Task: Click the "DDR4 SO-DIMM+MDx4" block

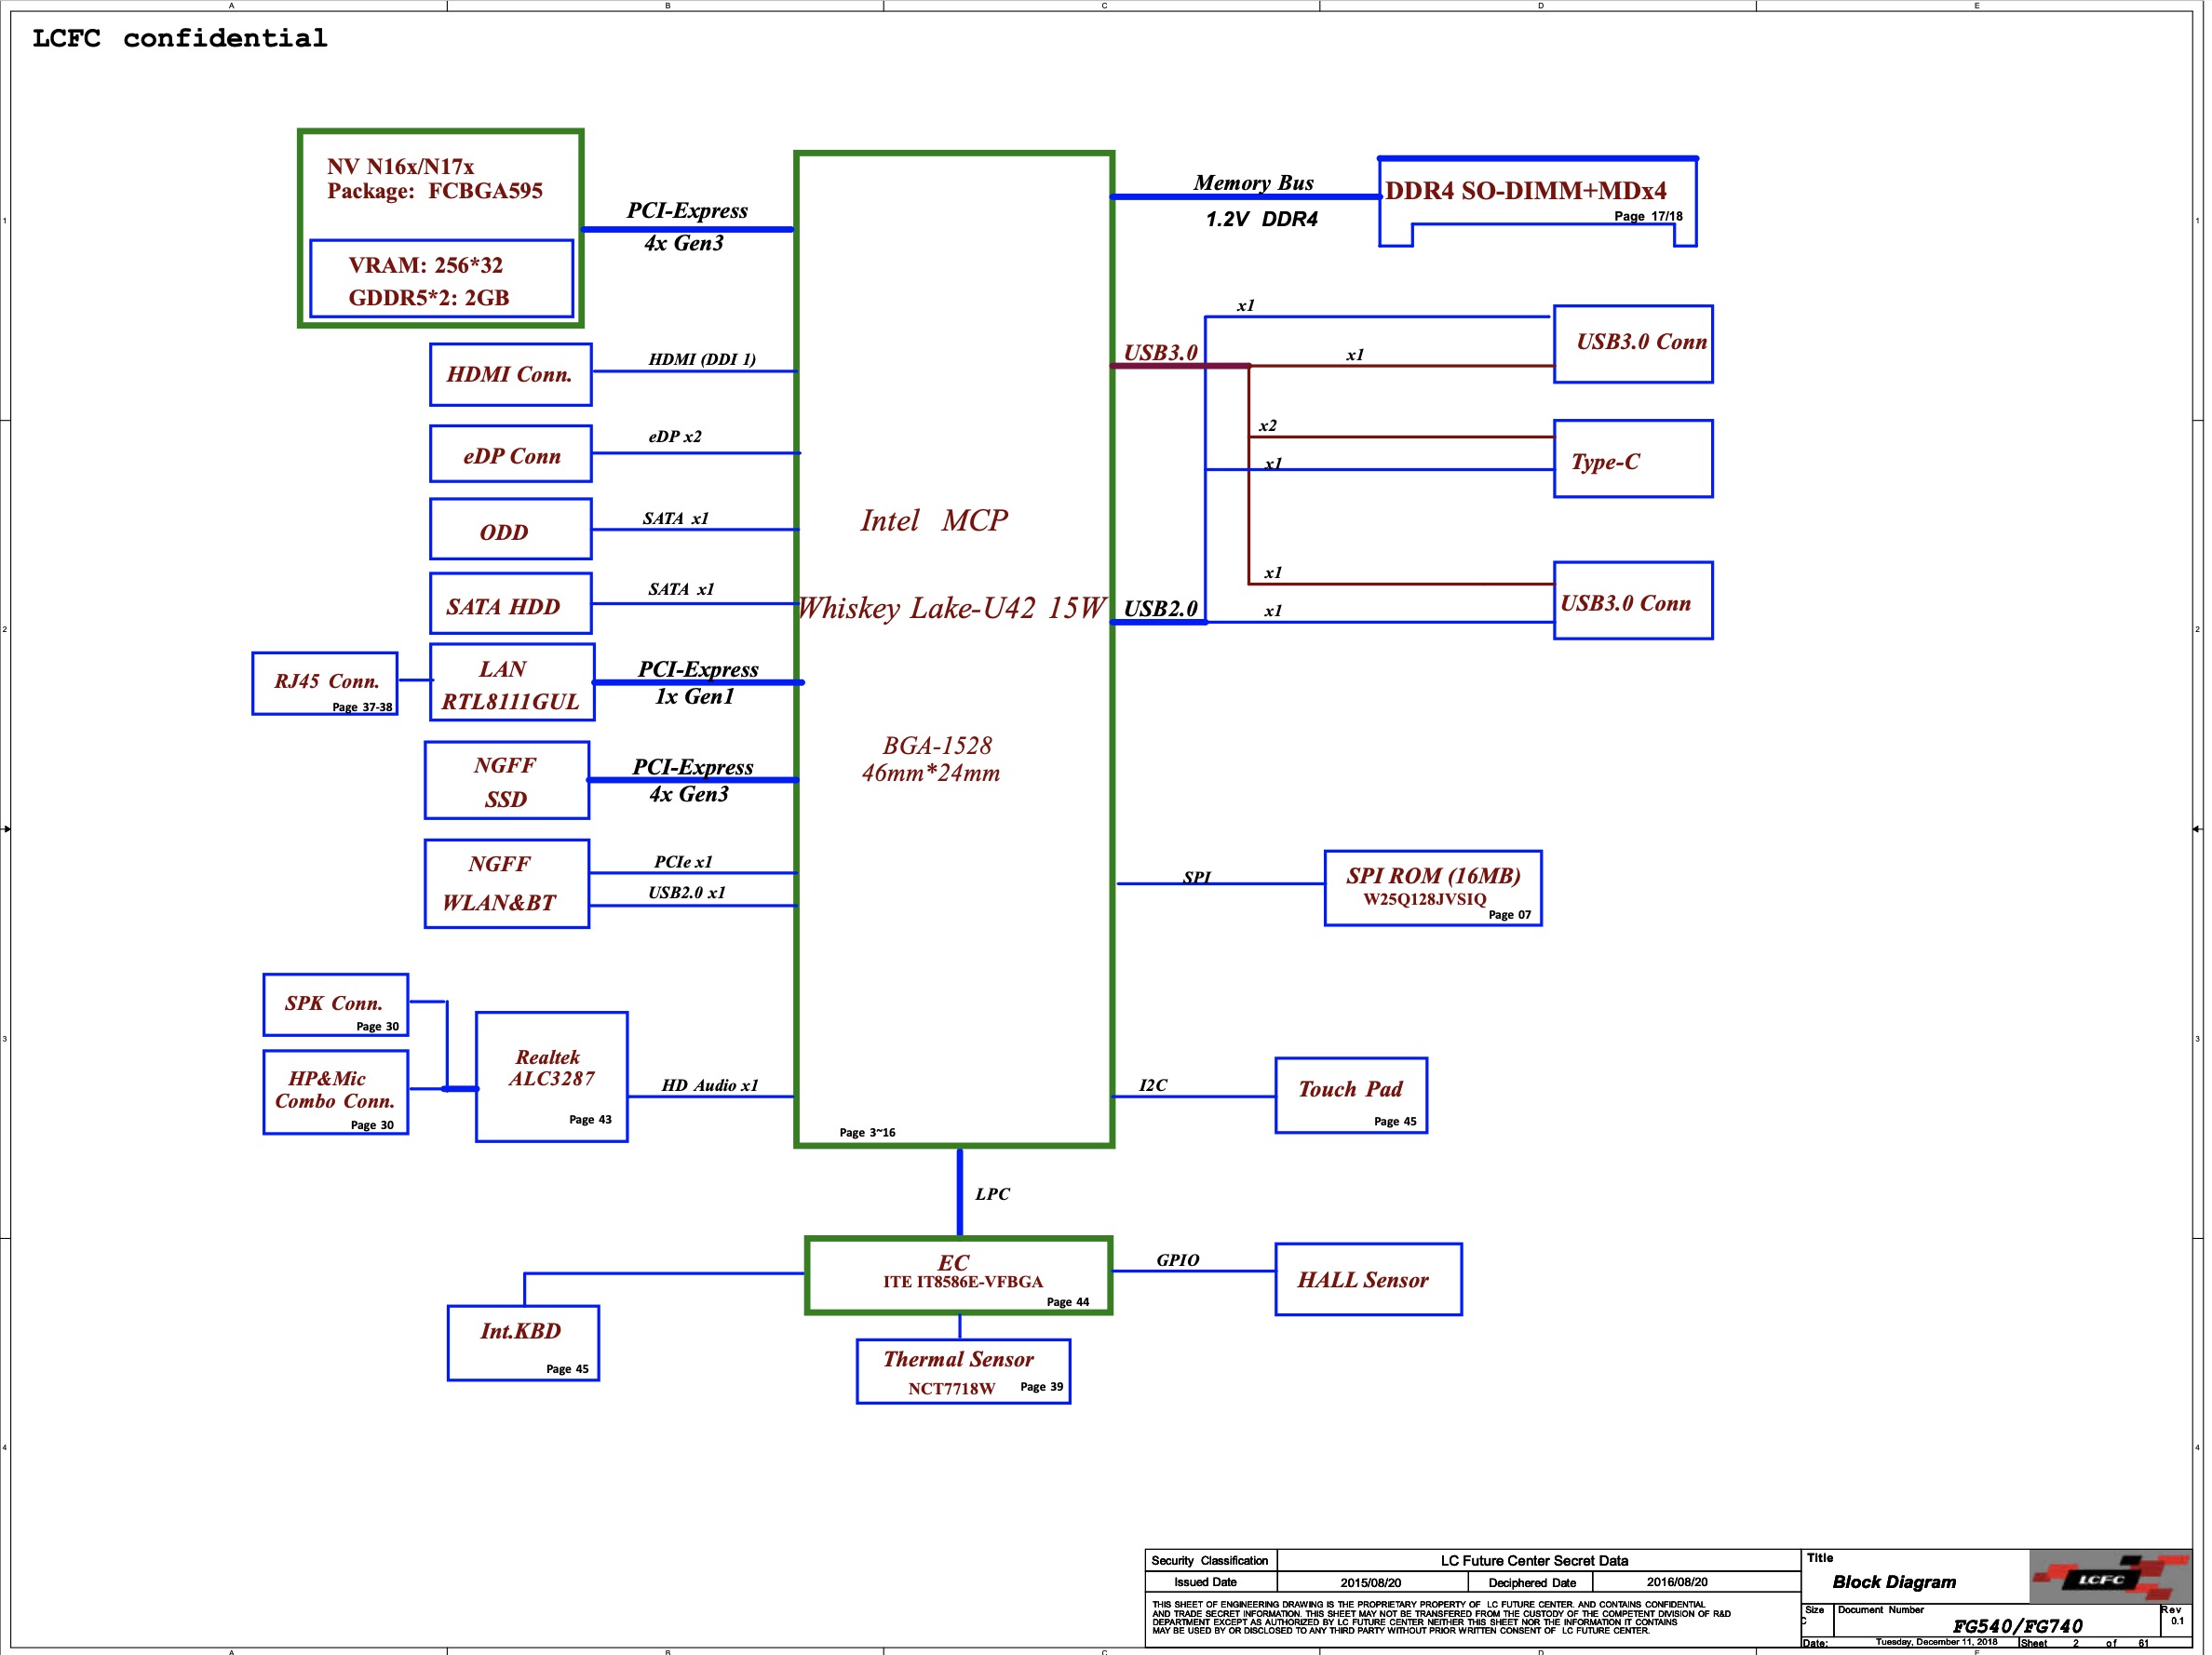Action: 1538,202
